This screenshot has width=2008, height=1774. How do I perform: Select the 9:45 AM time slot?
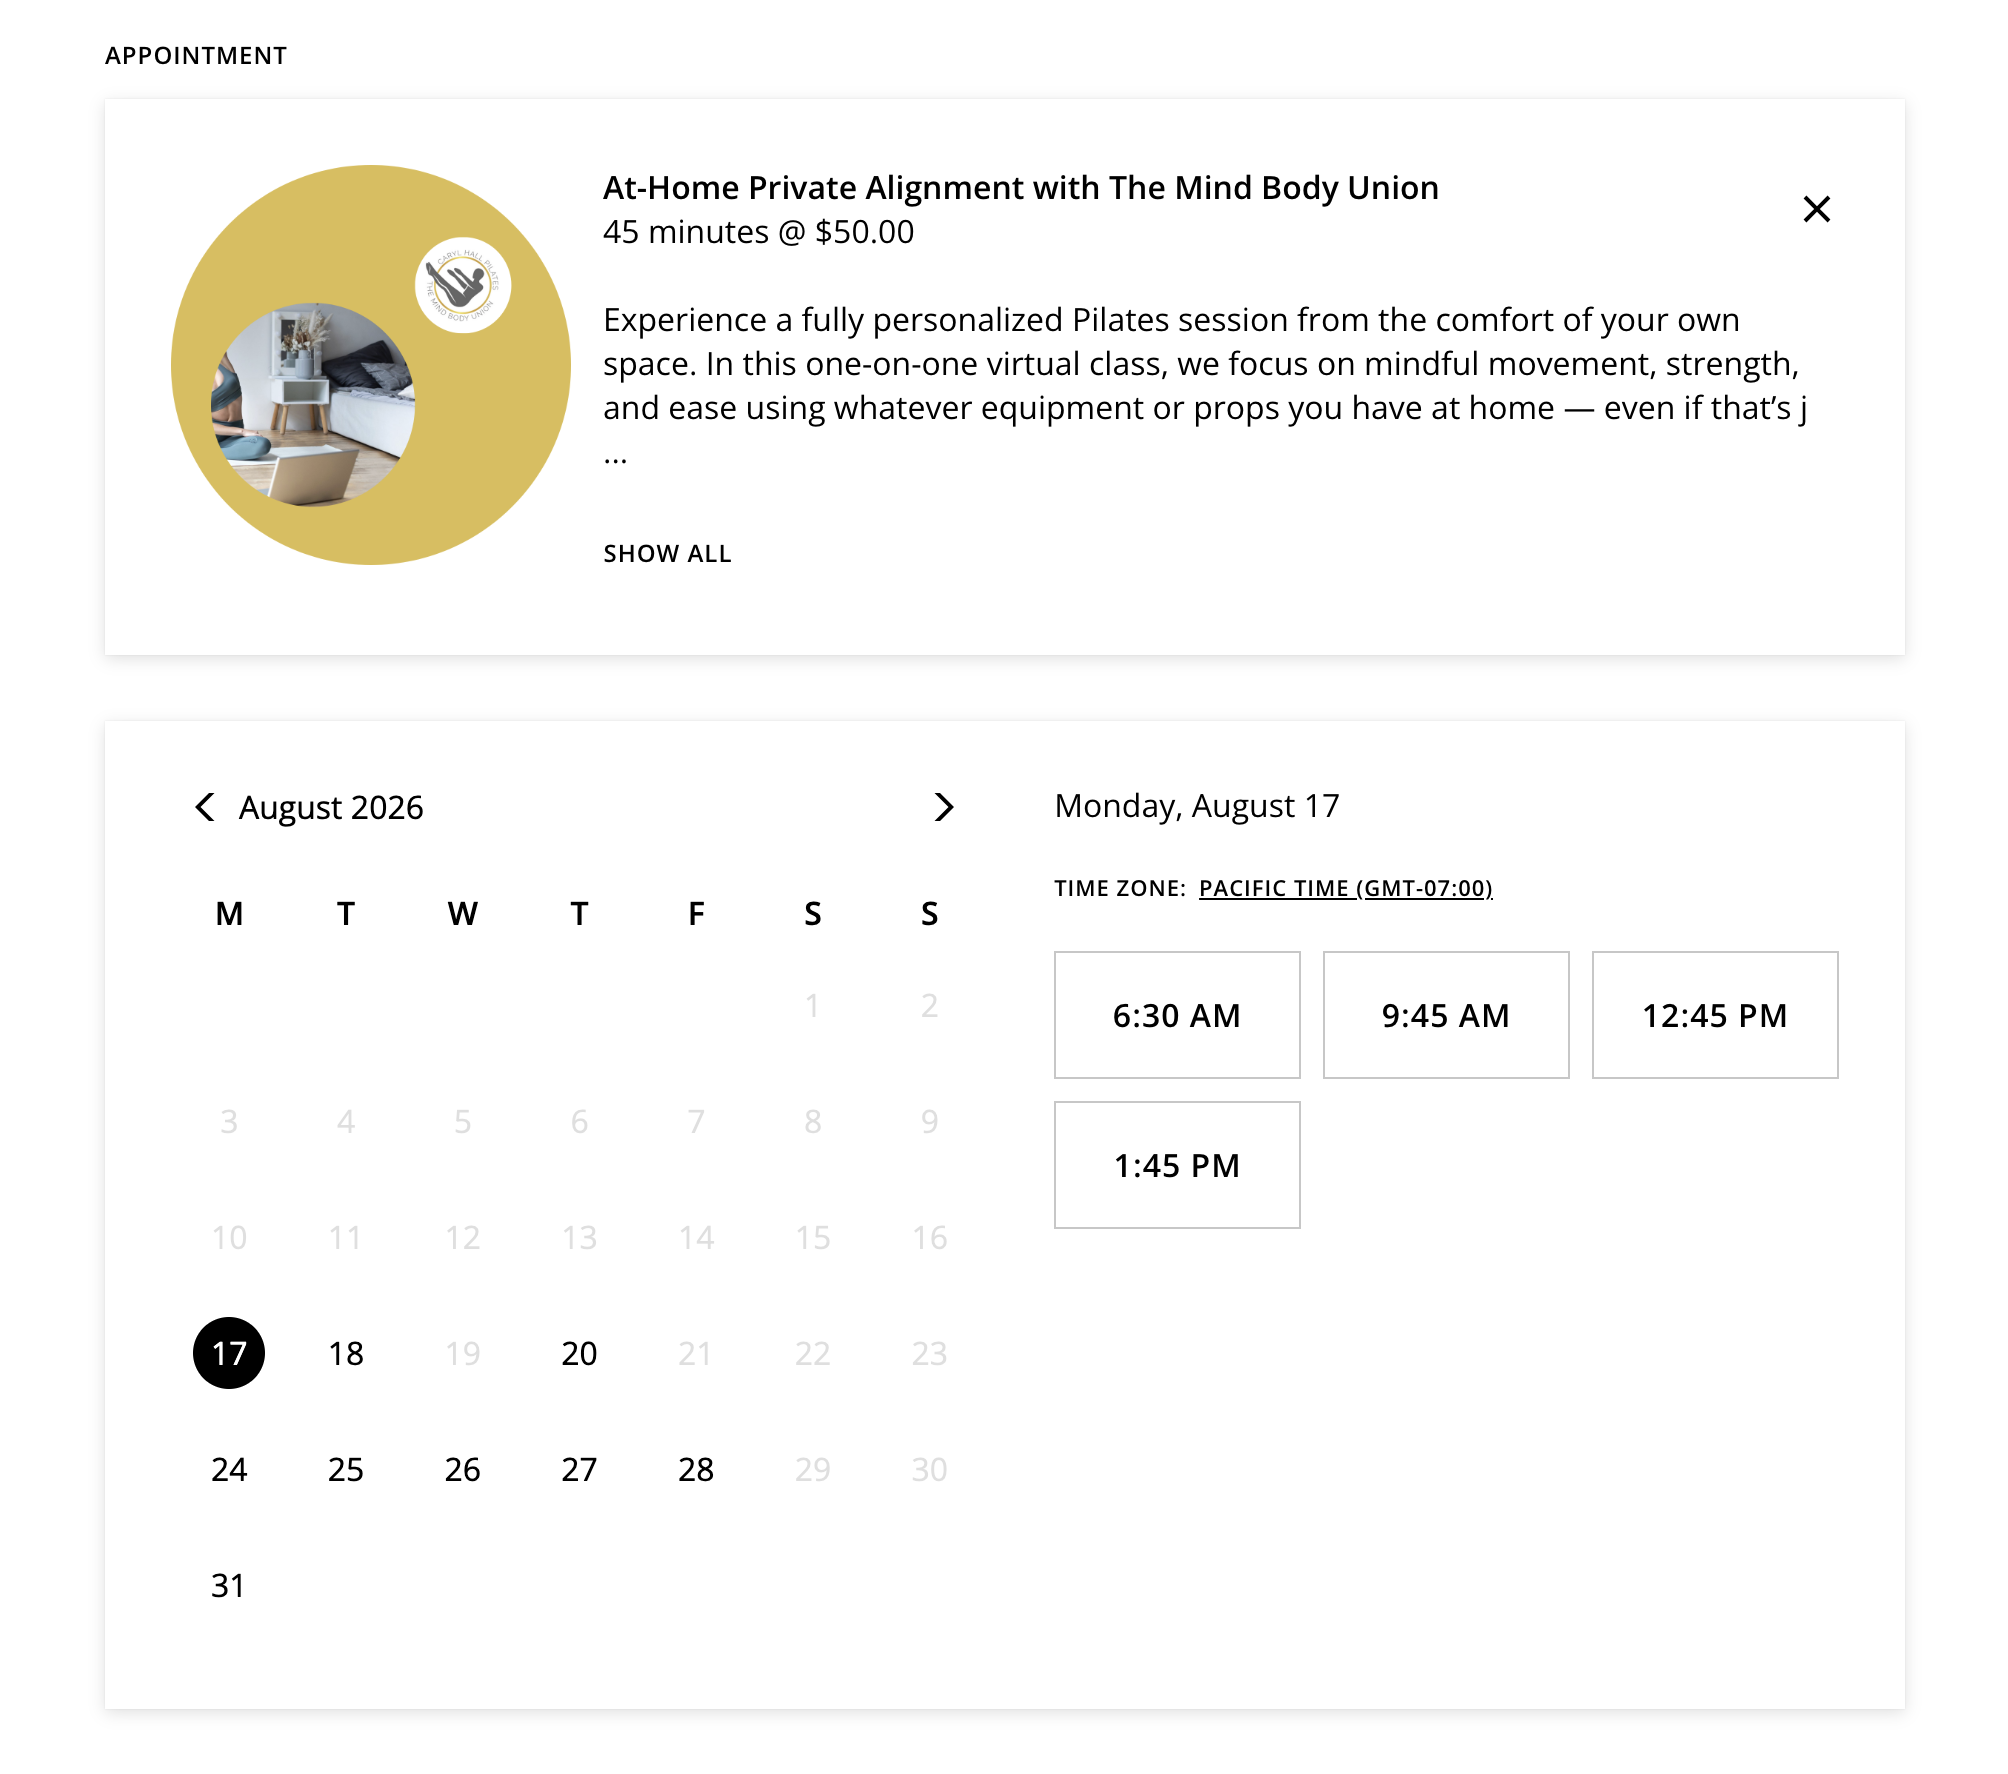[x=1446, y=1015]
